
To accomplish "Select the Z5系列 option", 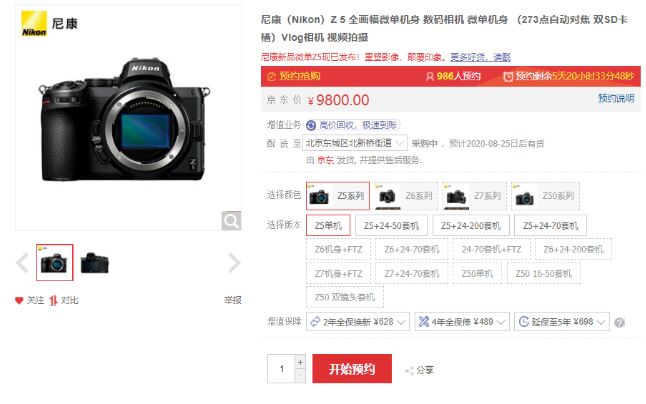I will click(x=338, y=196).
